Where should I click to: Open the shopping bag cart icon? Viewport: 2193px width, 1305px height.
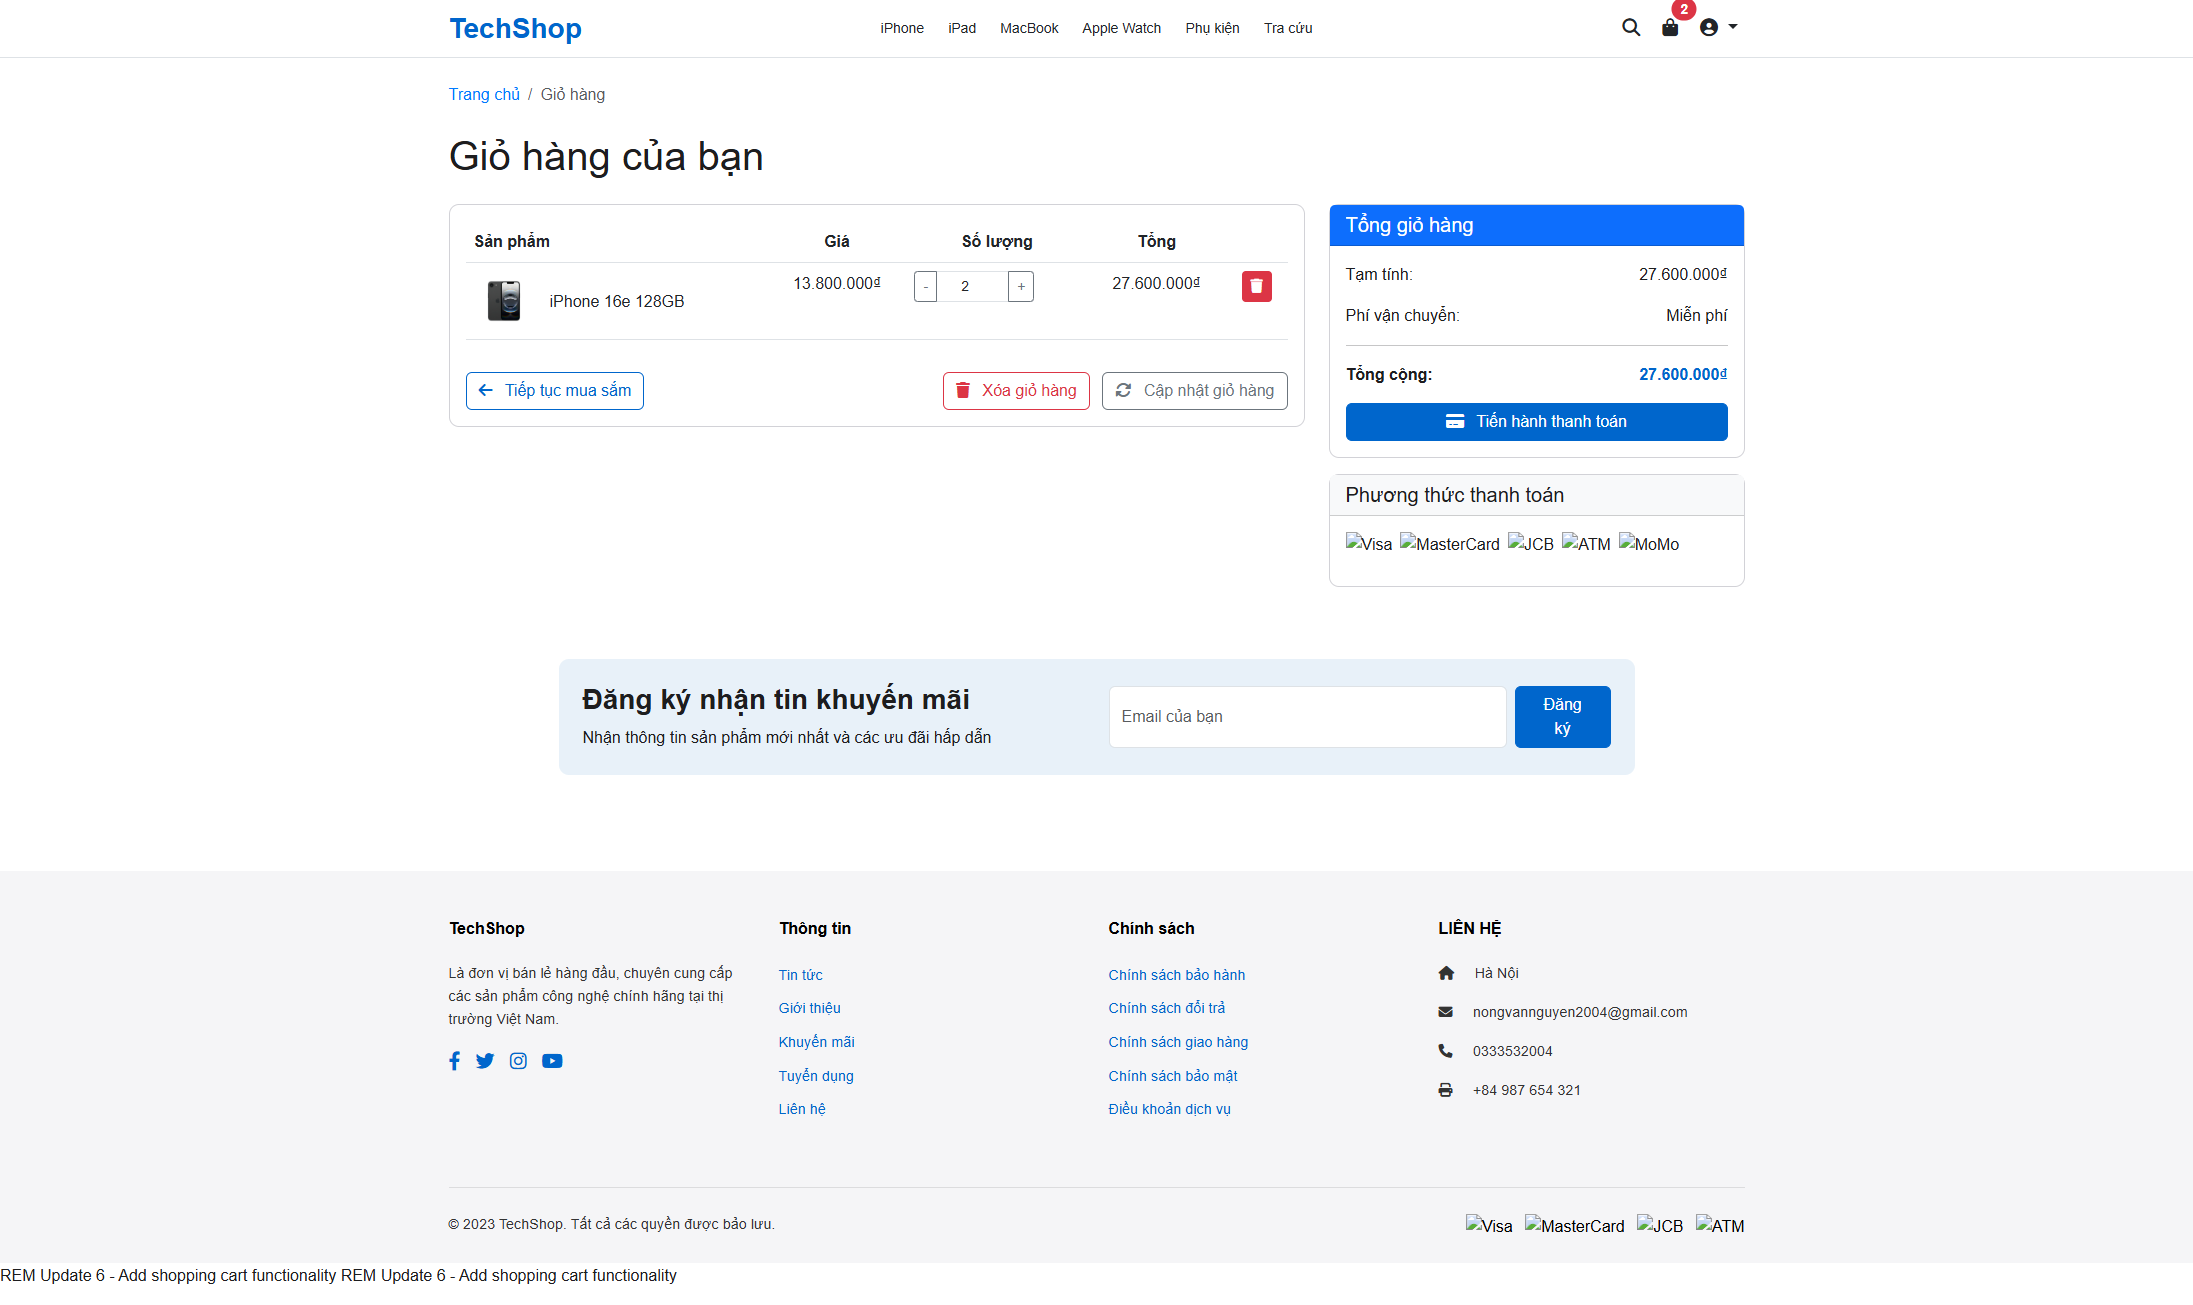[1670, 28]
